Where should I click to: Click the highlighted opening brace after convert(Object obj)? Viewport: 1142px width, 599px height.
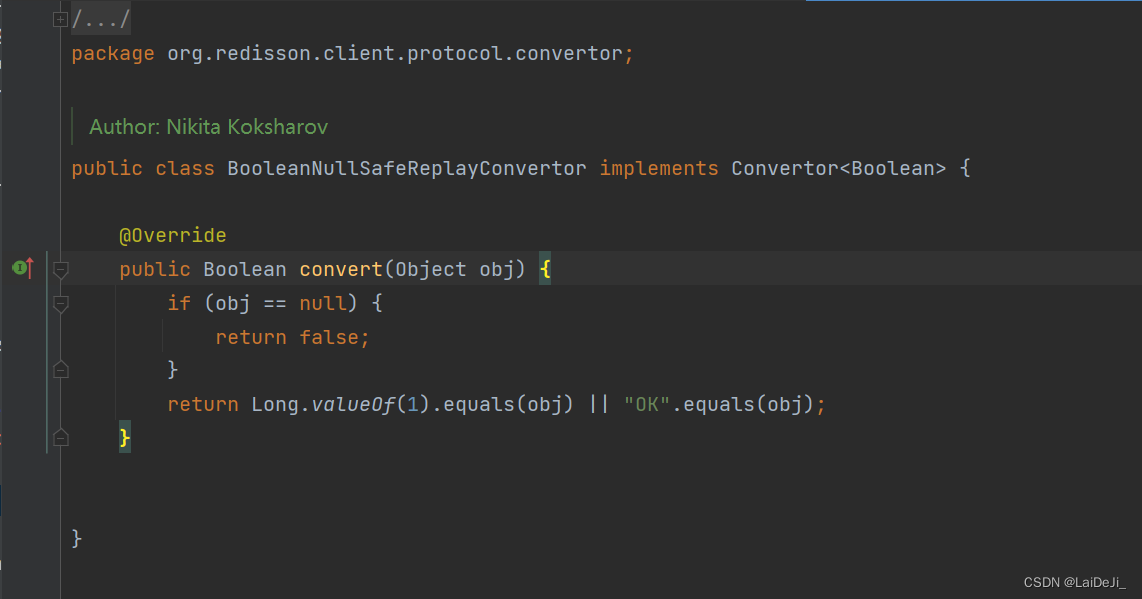545,269
